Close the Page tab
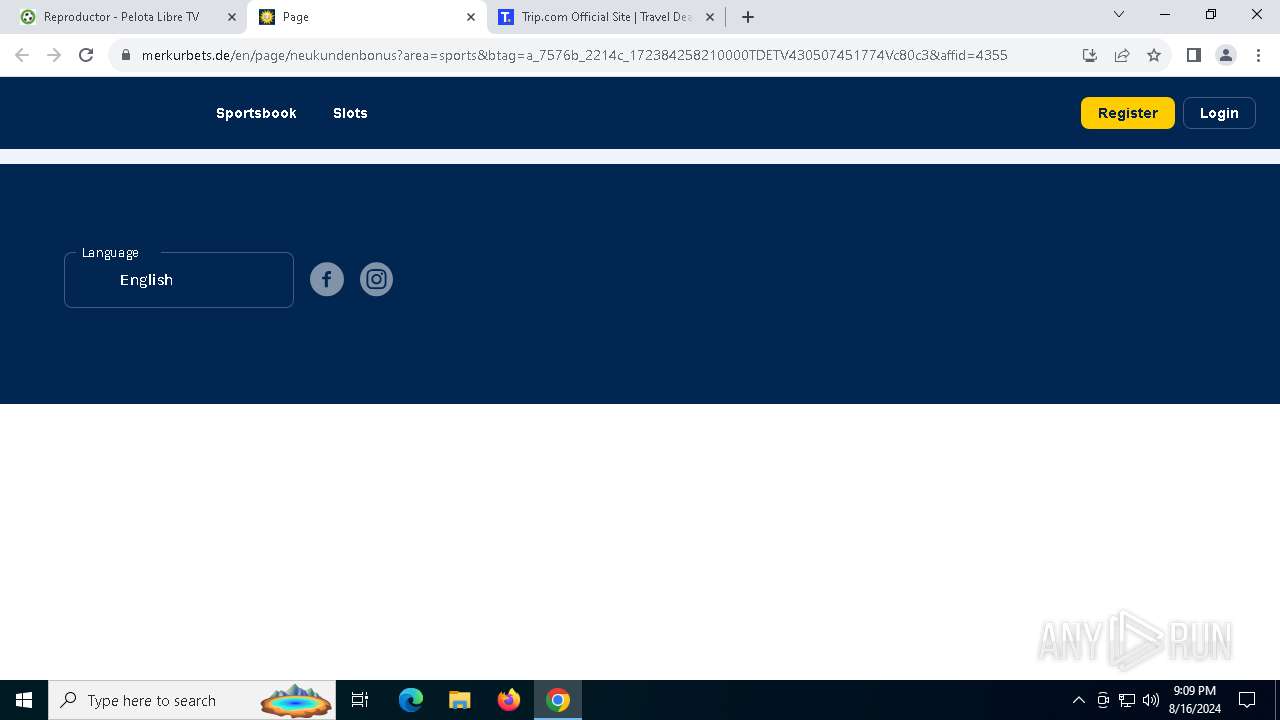This screenshot has width=1280, height=720. coord(471,17)
